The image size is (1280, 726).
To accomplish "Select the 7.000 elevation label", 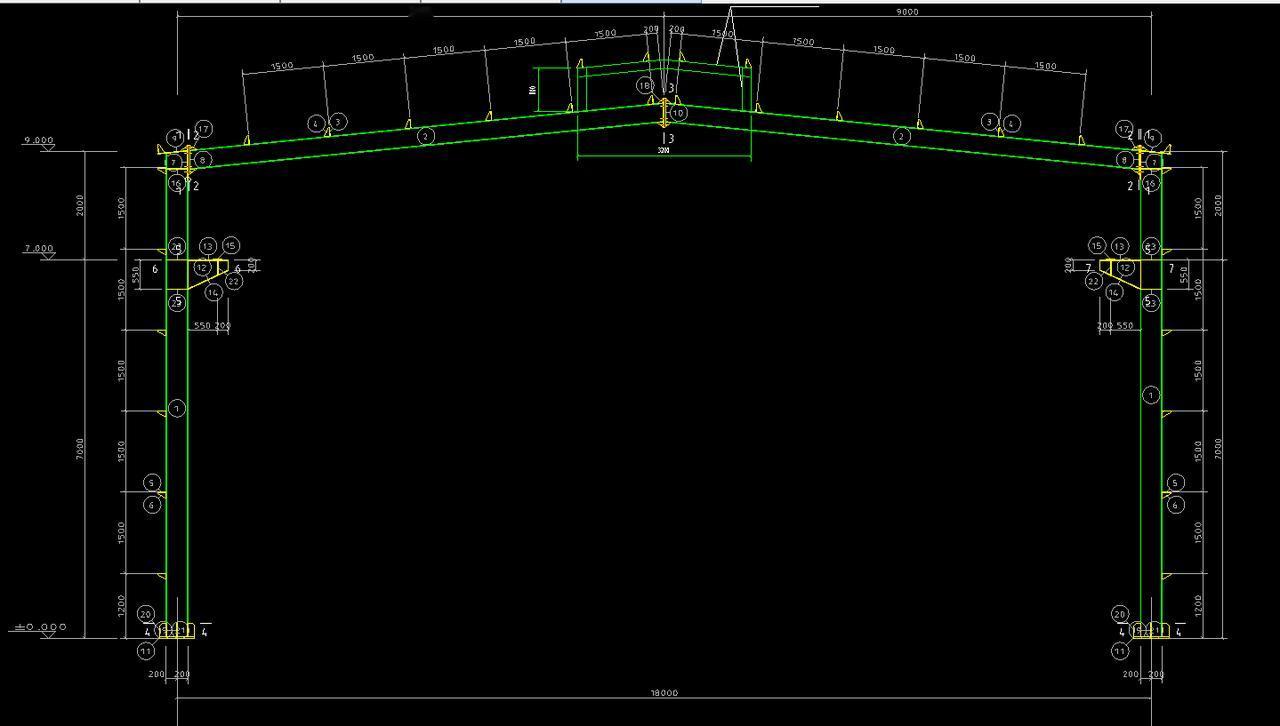I will (x=38, y=249).
